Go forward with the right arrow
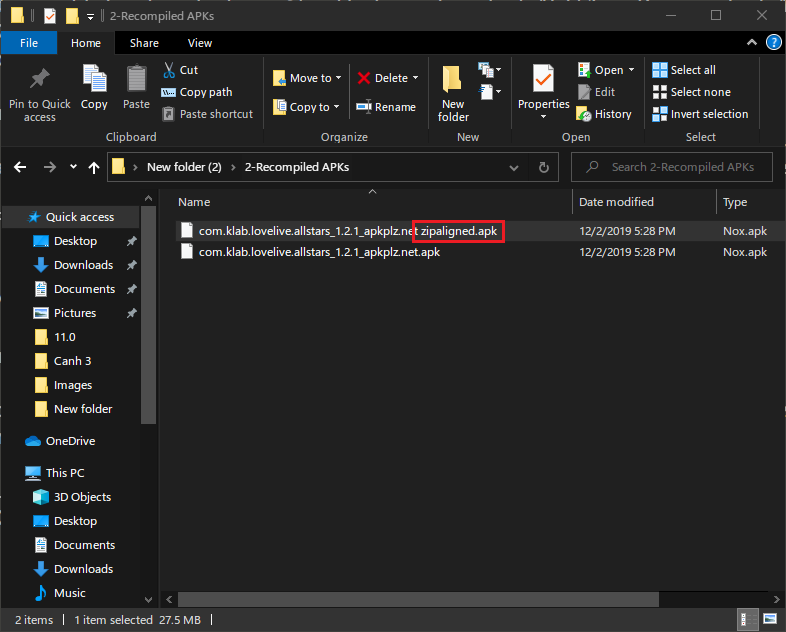 pos(50,167)
